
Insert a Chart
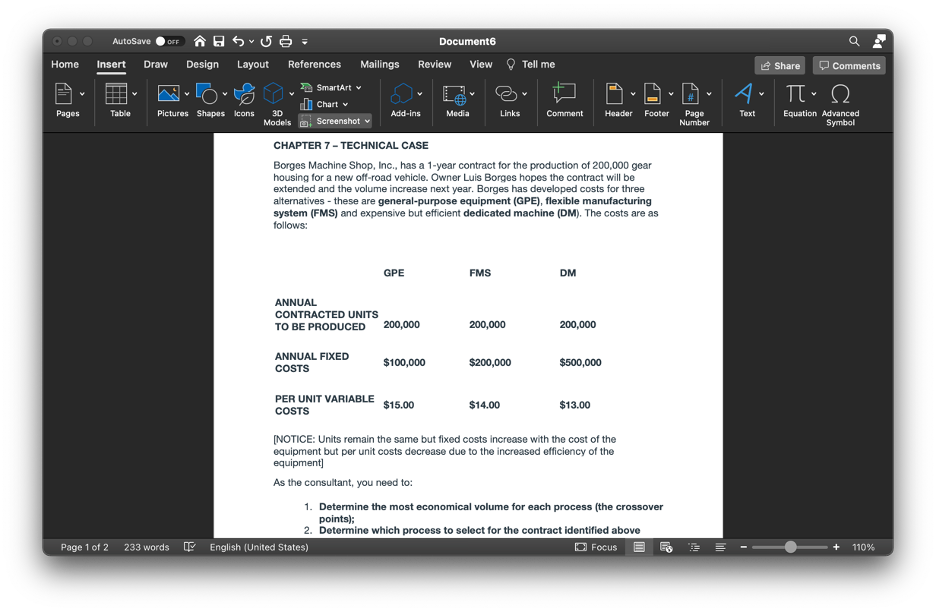(324, 104)
